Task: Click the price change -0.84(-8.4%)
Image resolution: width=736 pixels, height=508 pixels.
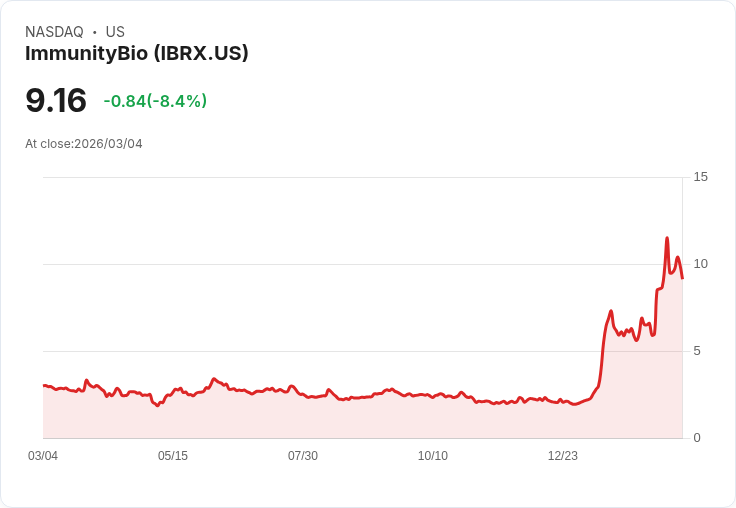Action: click(x=155, y=101)
